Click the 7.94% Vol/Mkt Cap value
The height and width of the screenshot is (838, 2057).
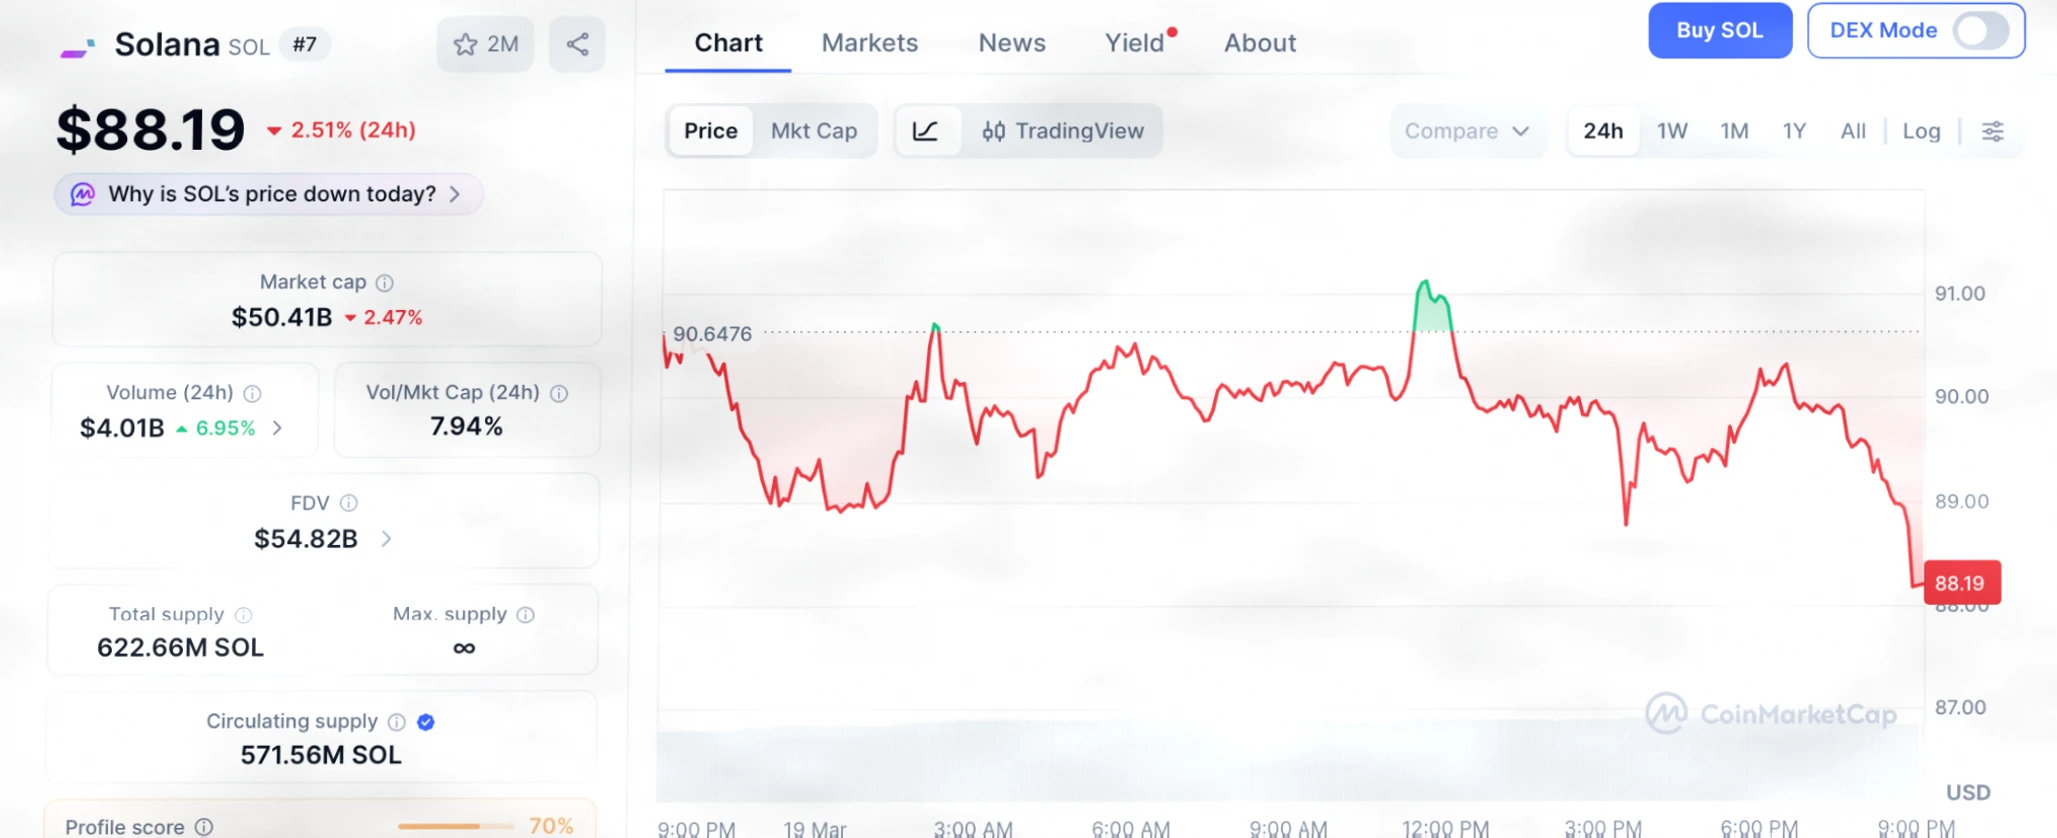click(466, 427)
